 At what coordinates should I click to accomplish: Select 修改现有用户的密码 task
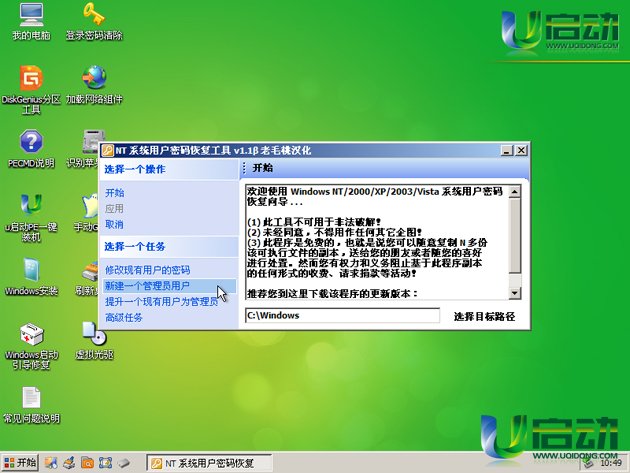pyautogui.click(x=147, y=271)
